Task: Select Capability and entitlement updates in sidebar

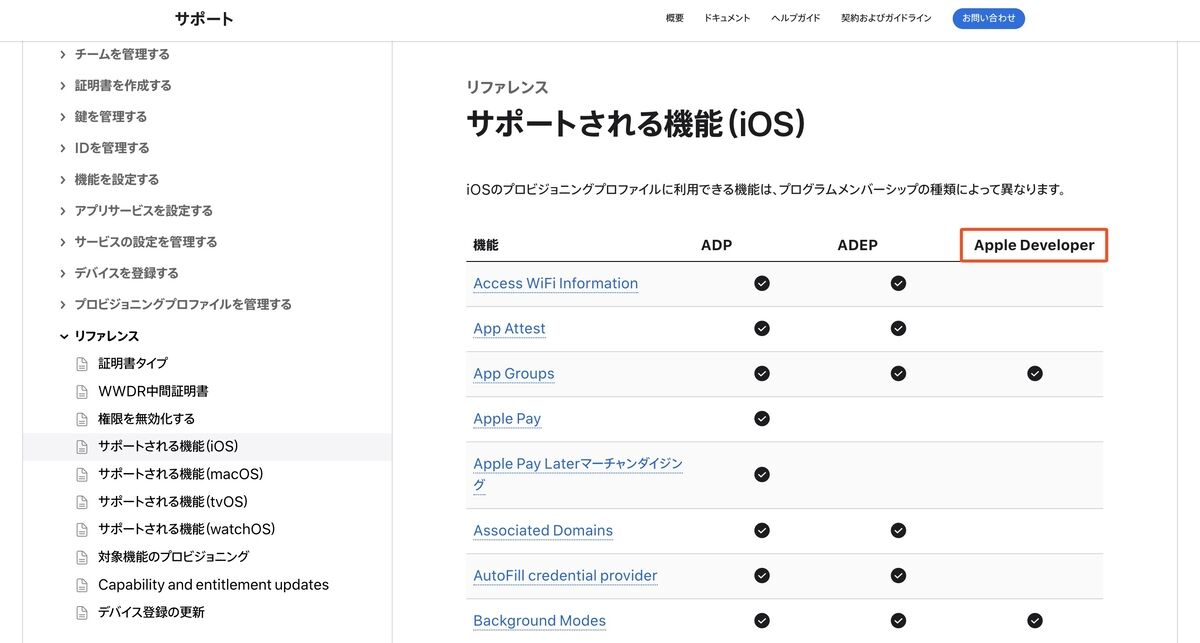Action: pyautogui.click(x=213, y=585)
